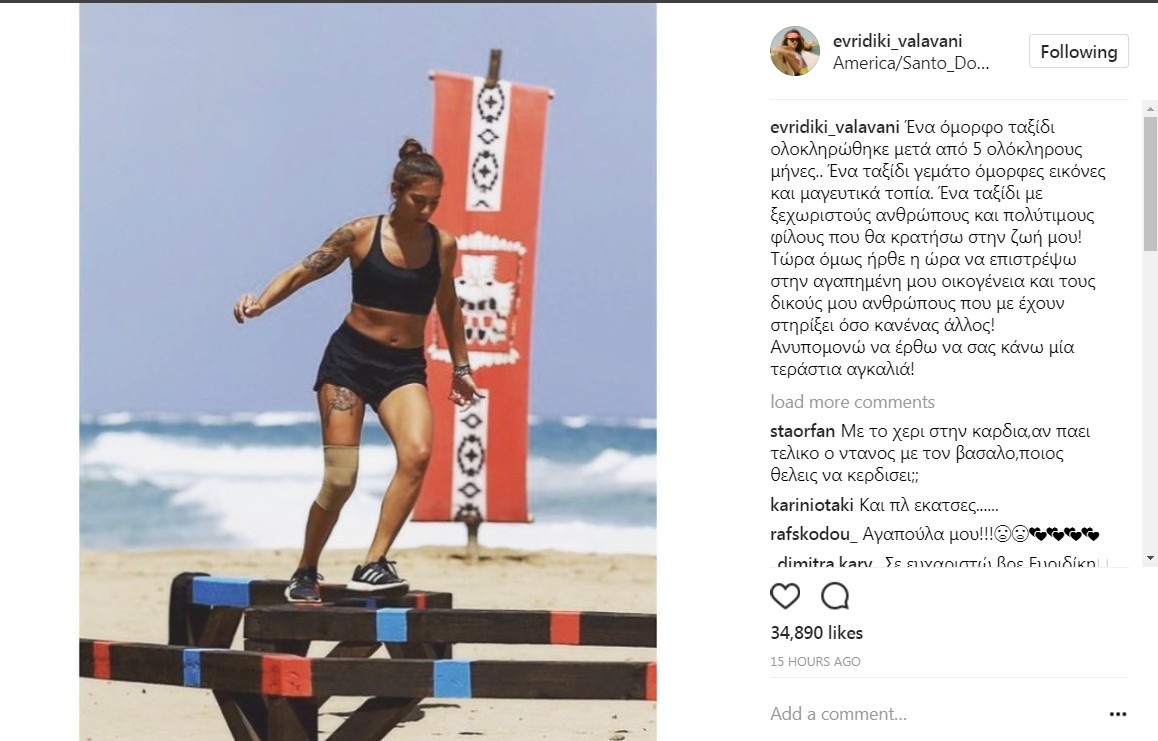Image resolution: width=1158 pixels, height=741 pixels.
Task: Click the comment speech bubble icon
Action: coord(835,595)
